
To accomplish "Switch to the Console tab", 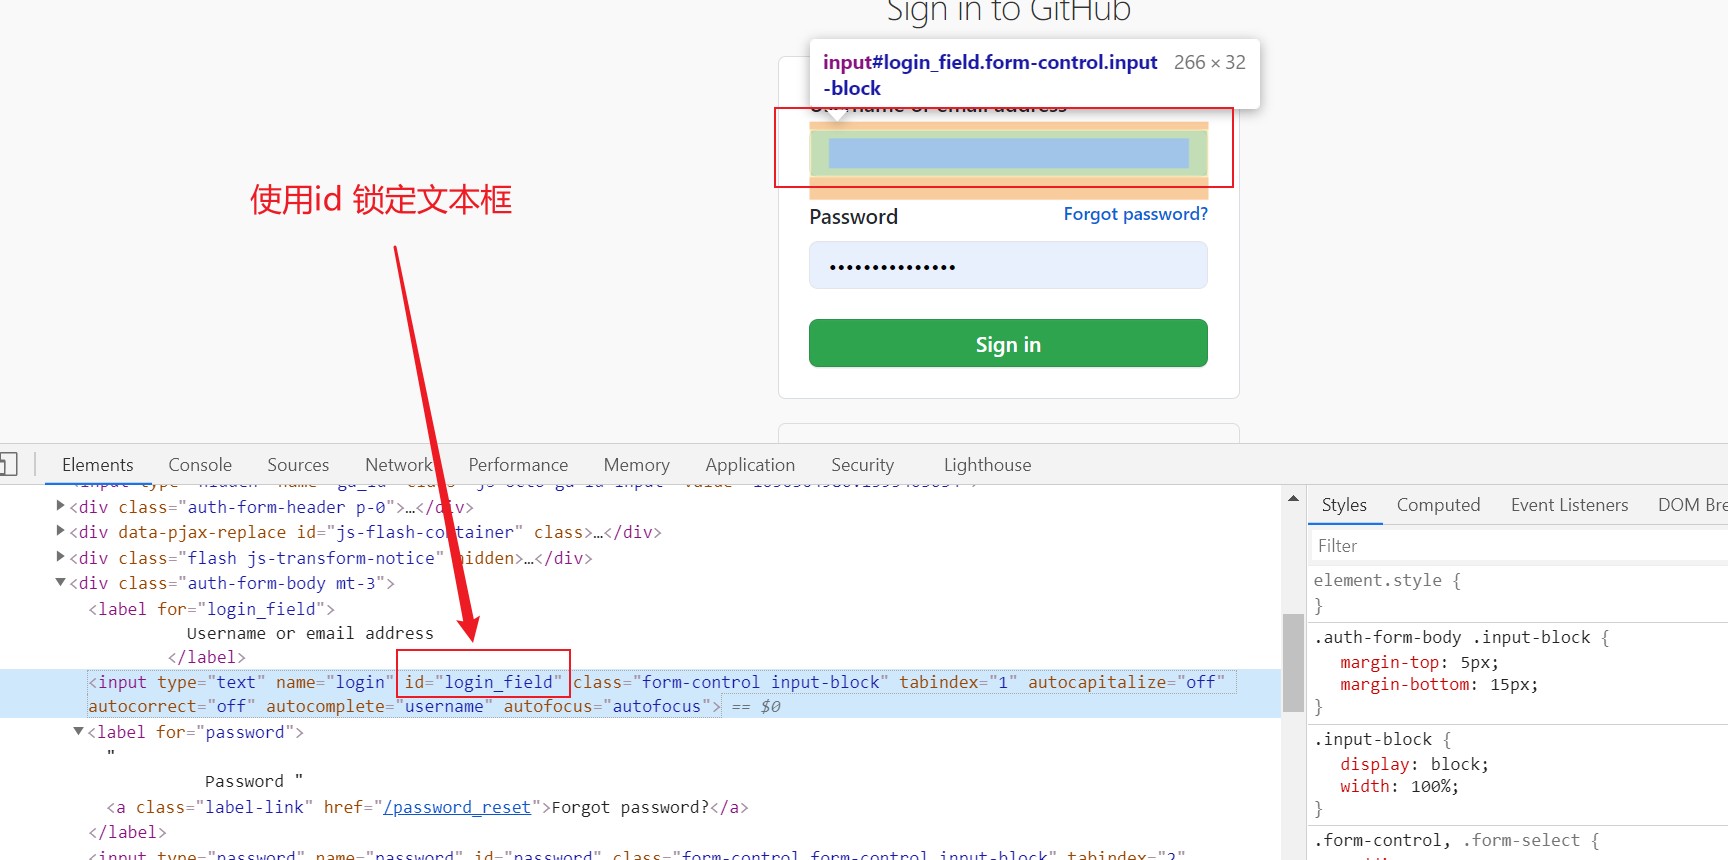I will [200, 465].
